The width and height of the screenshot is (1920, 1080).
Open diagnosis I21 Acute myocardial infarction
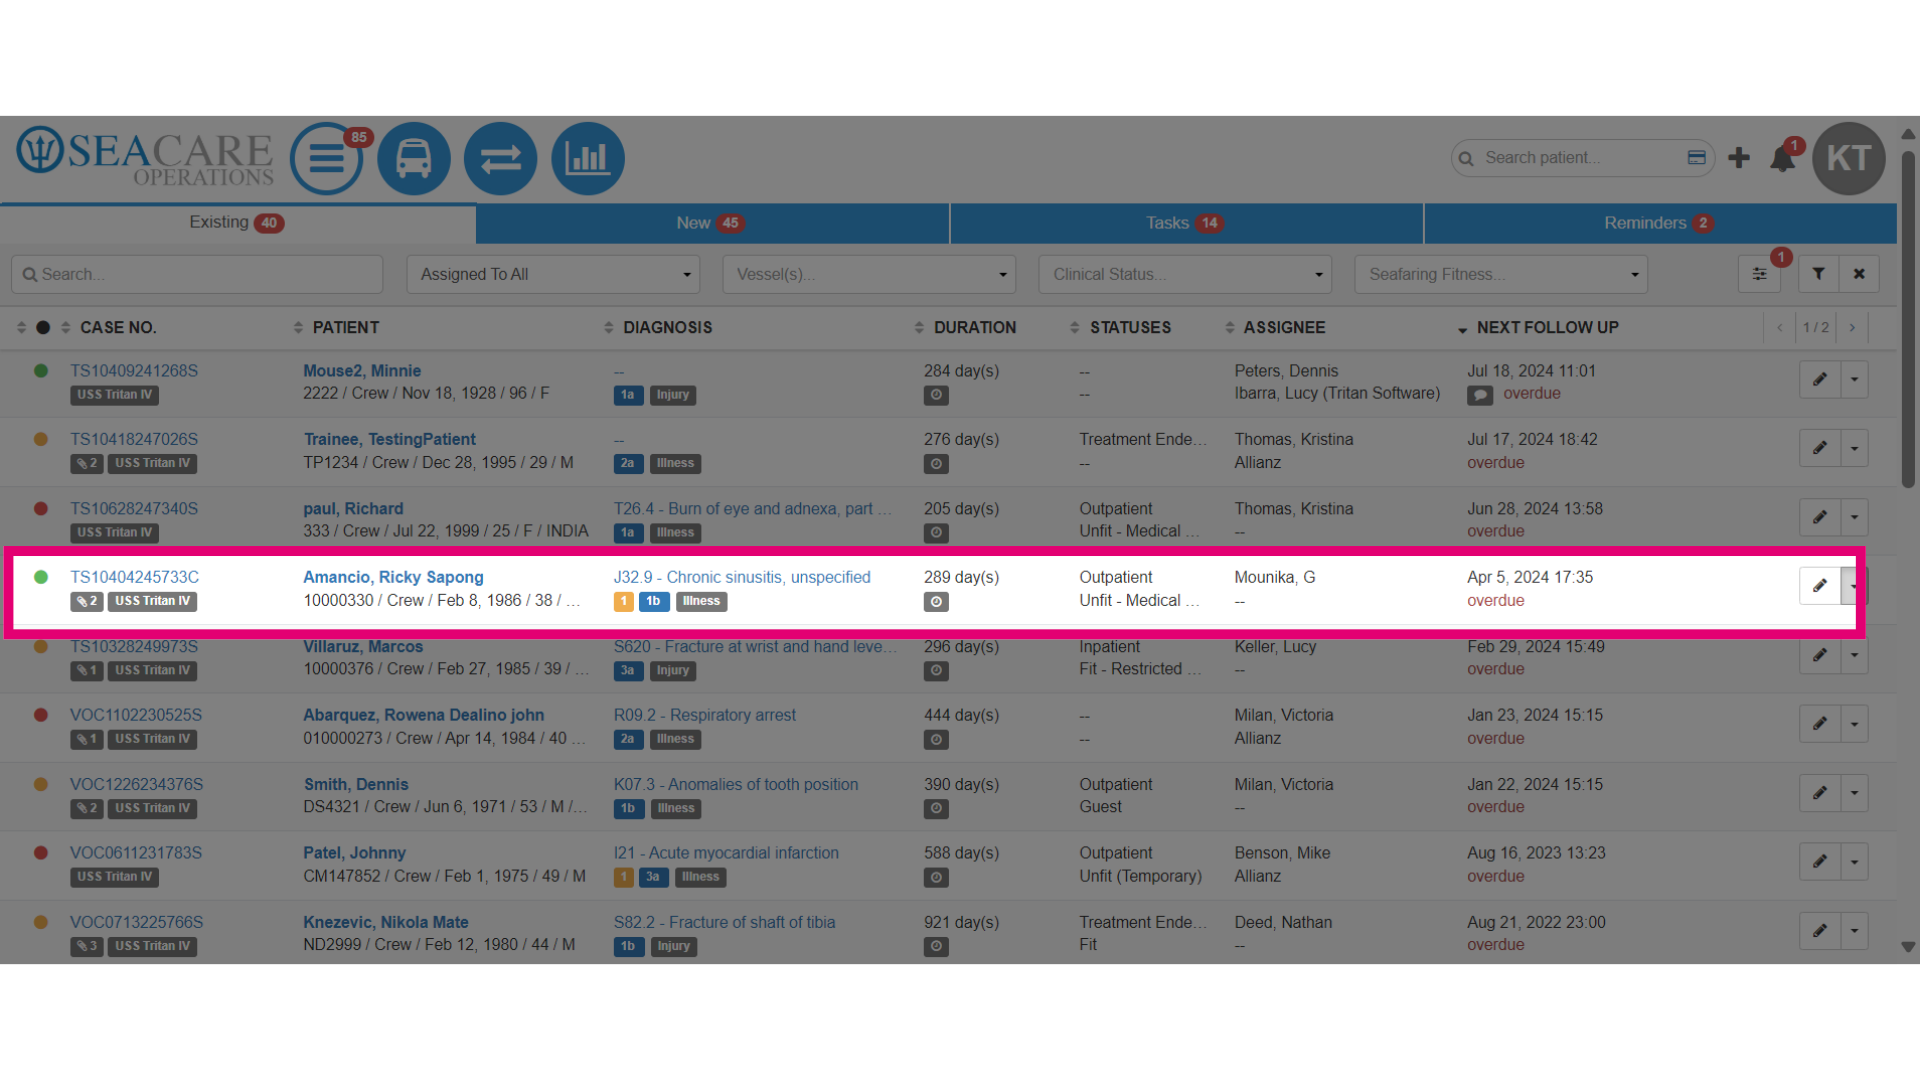point(726,853)
